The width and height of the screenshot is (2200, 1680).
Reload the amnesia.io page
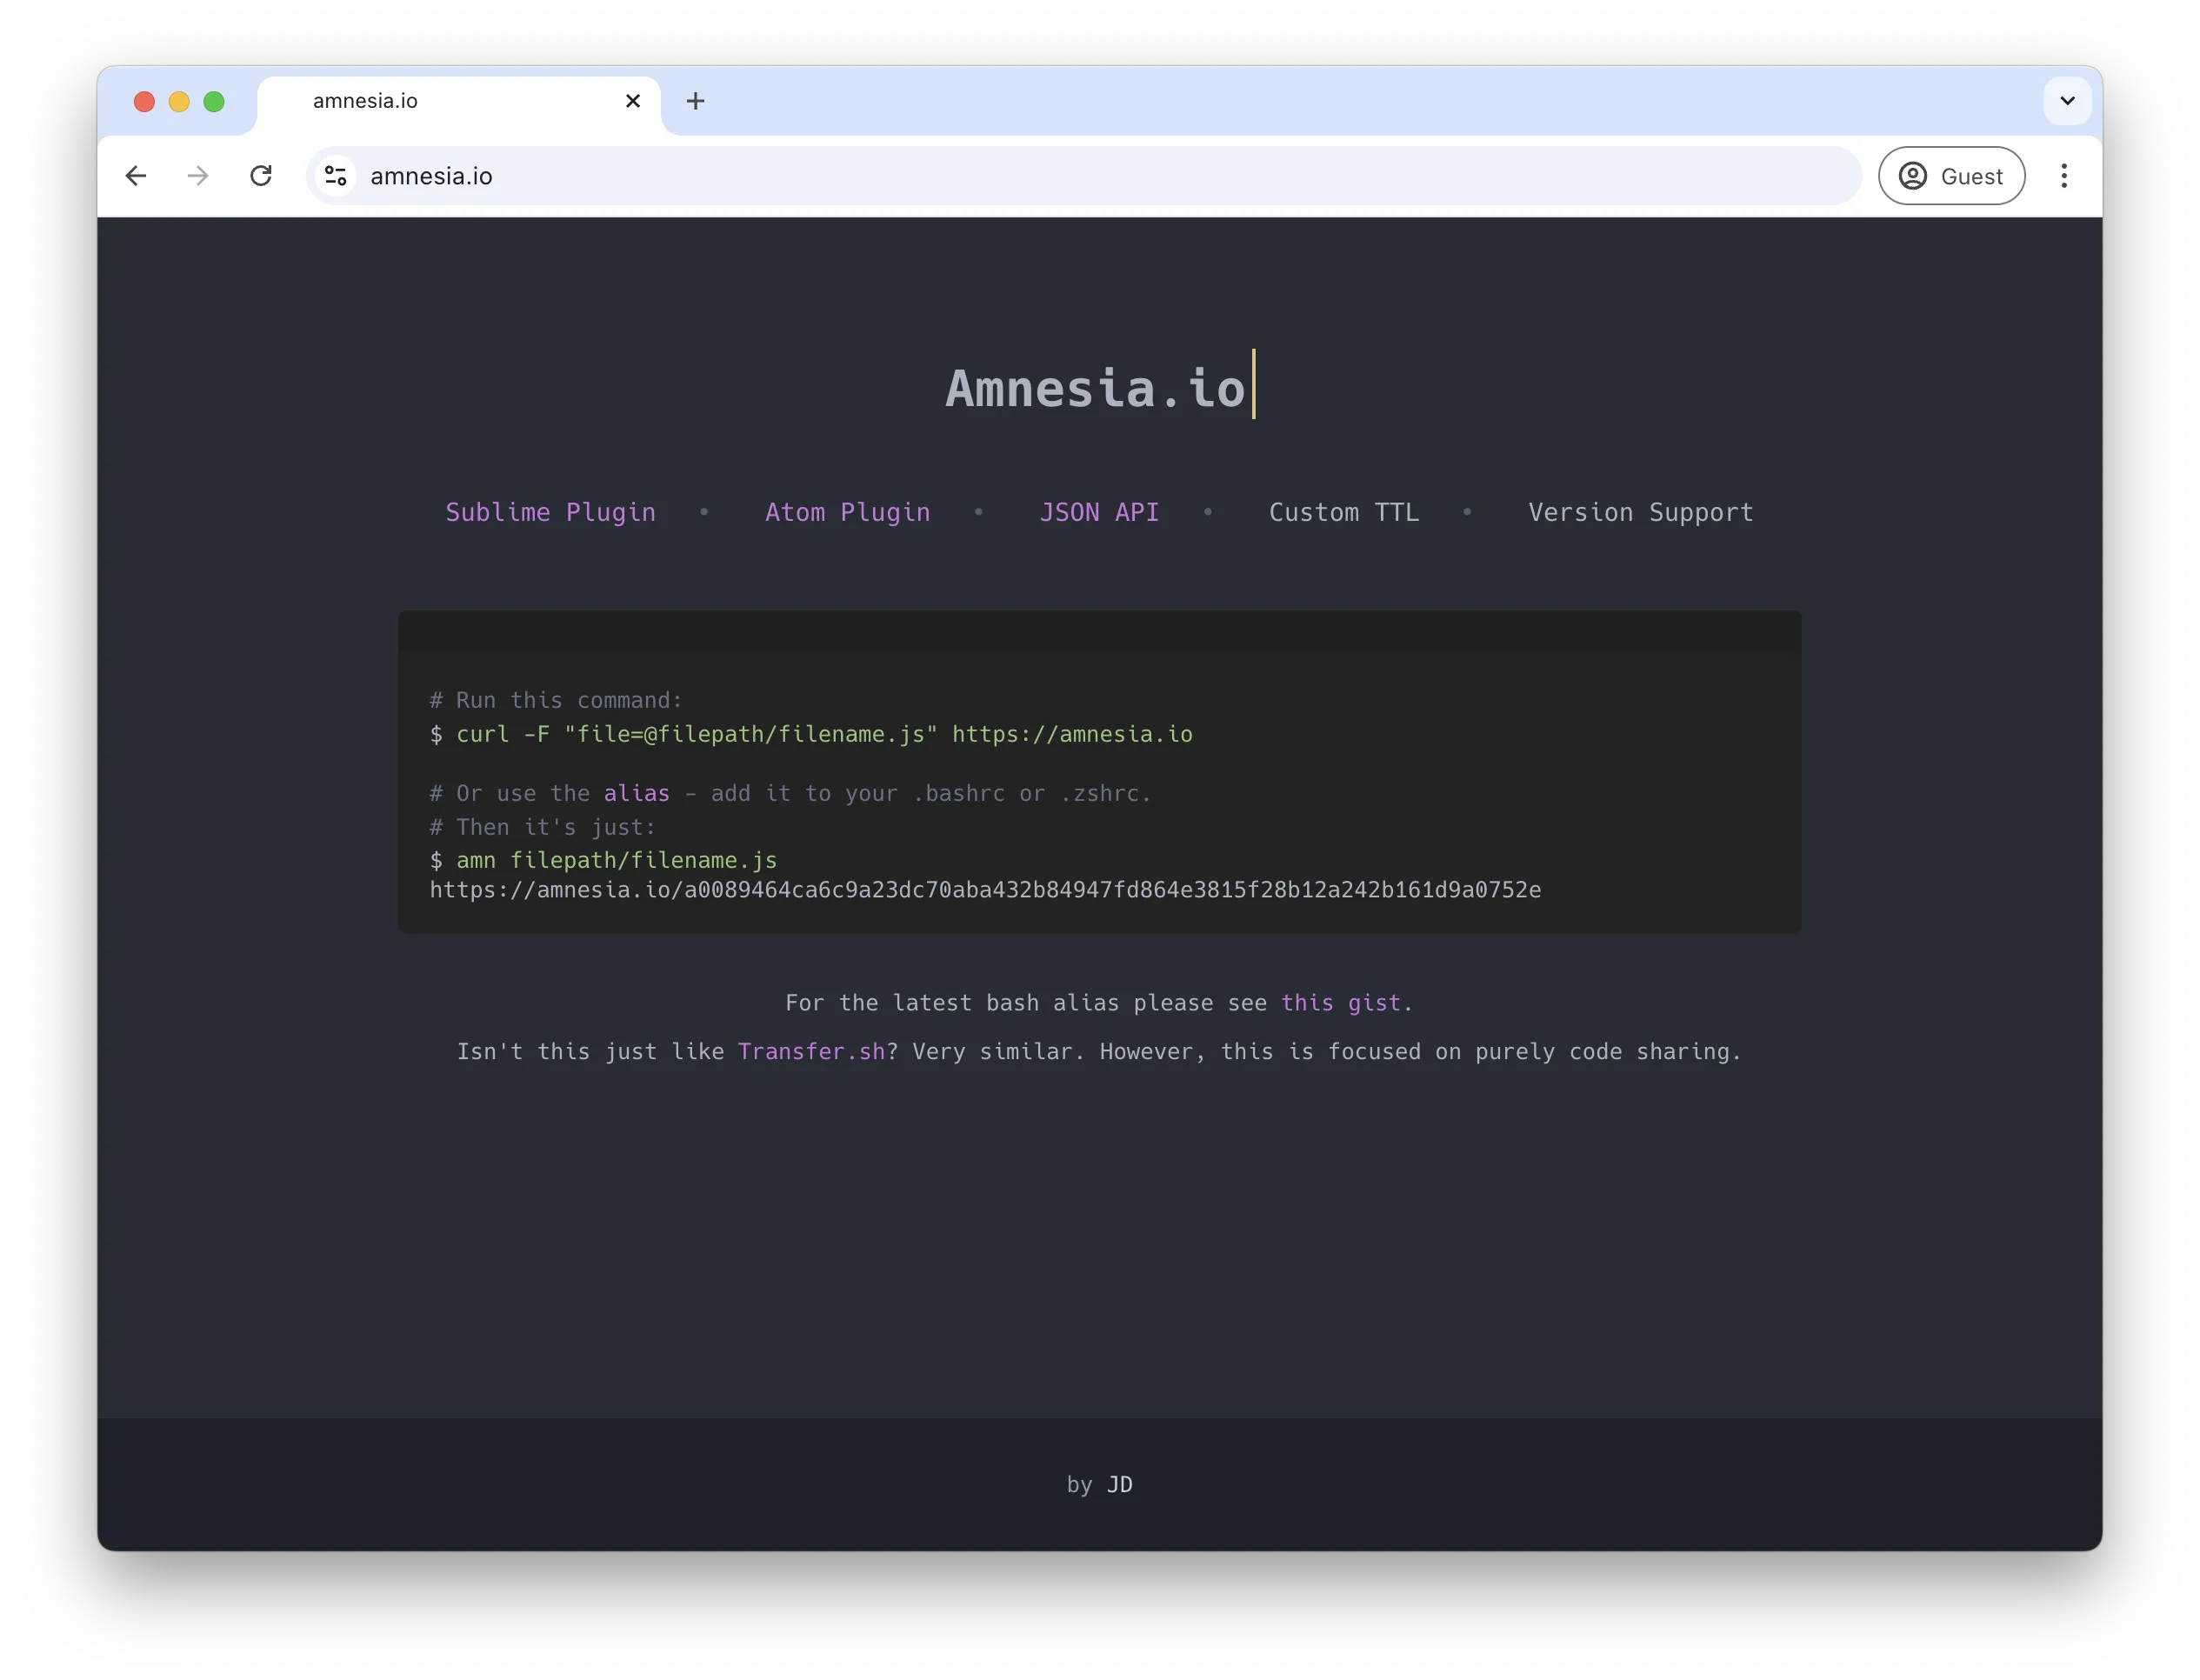261,176
